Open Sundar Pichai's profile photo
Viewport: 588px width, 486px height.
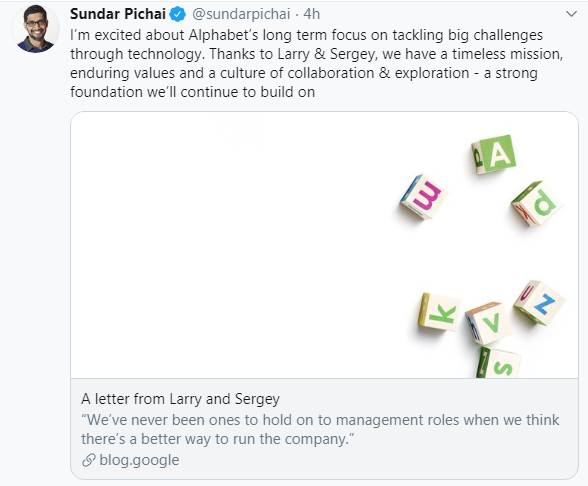tap(36, 29)
